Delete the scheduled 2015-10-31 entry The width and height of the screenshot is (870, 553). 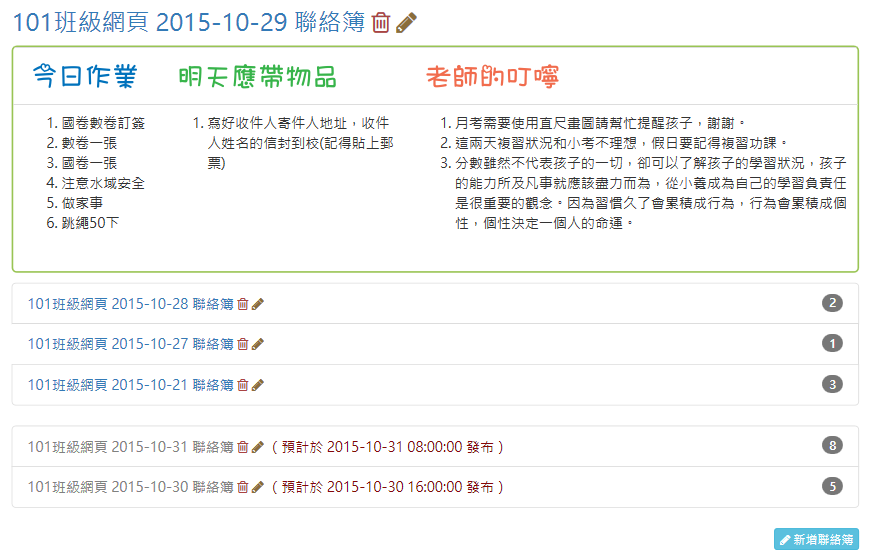point(243,447)
